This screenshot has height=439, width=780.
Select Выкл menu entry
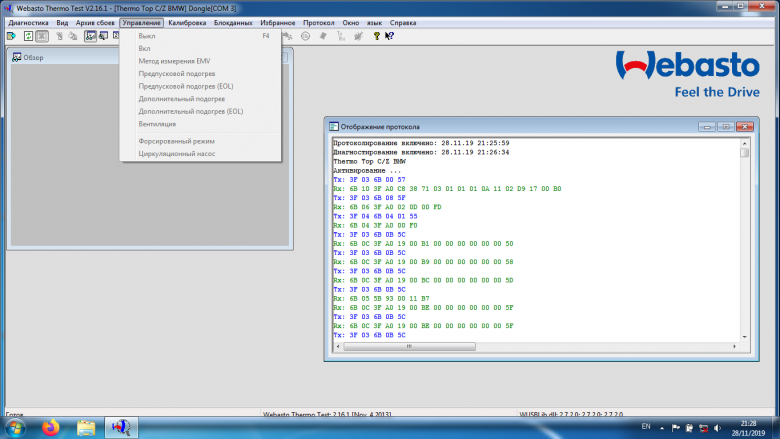point(200,36)
